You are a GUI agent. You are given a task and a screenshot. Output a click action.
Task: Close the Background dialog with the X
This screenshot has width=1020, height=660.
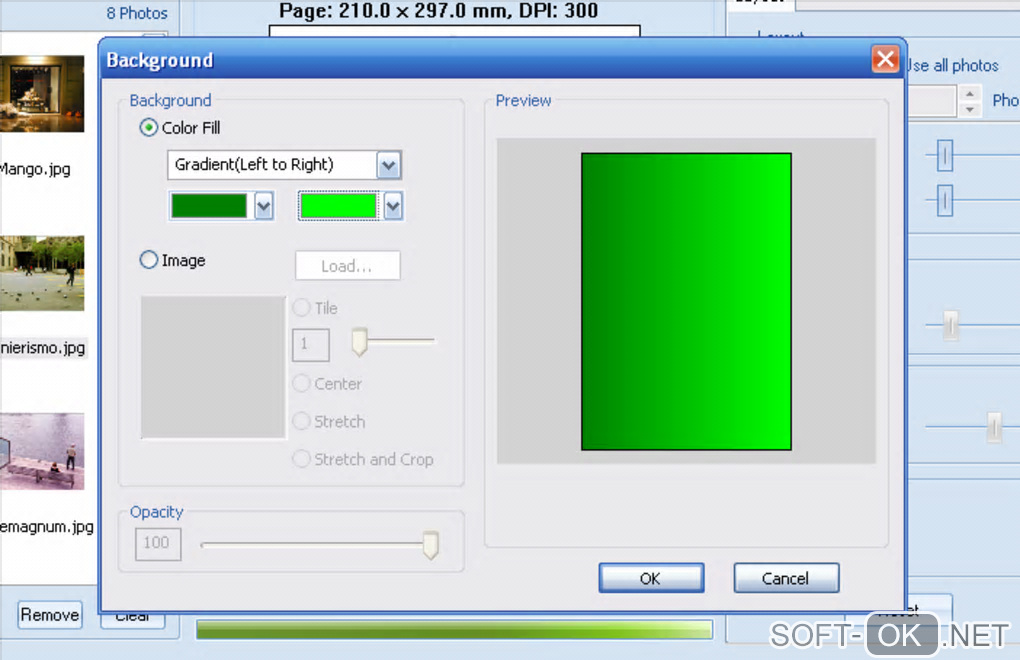(885, 60)
